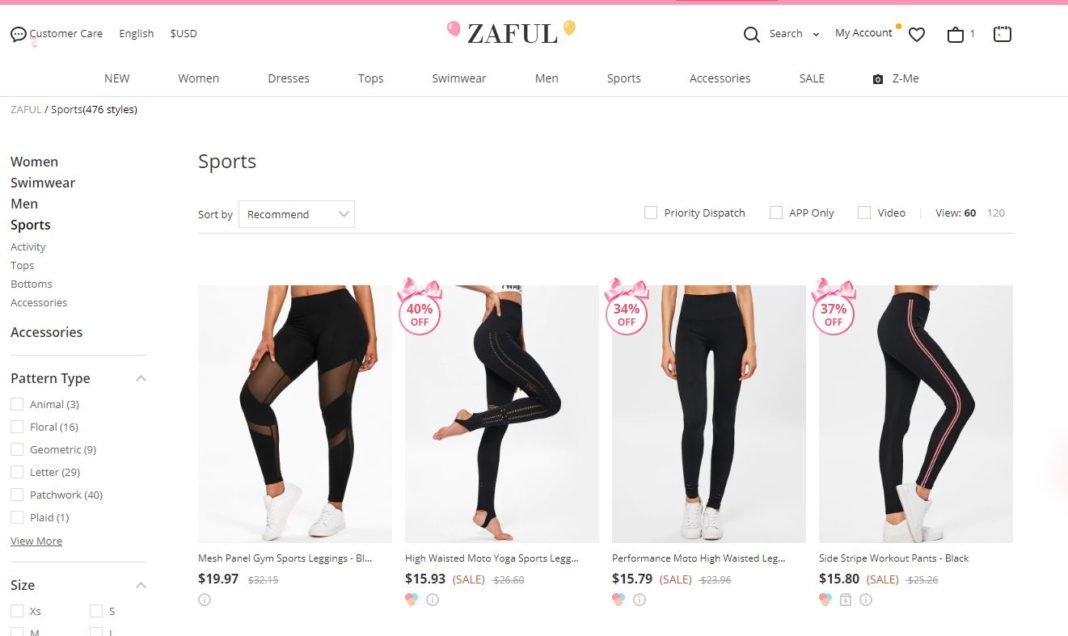Open the wishlist heart icon
1068x636 pixels.
pyautogui.click(x=917, y=34)
